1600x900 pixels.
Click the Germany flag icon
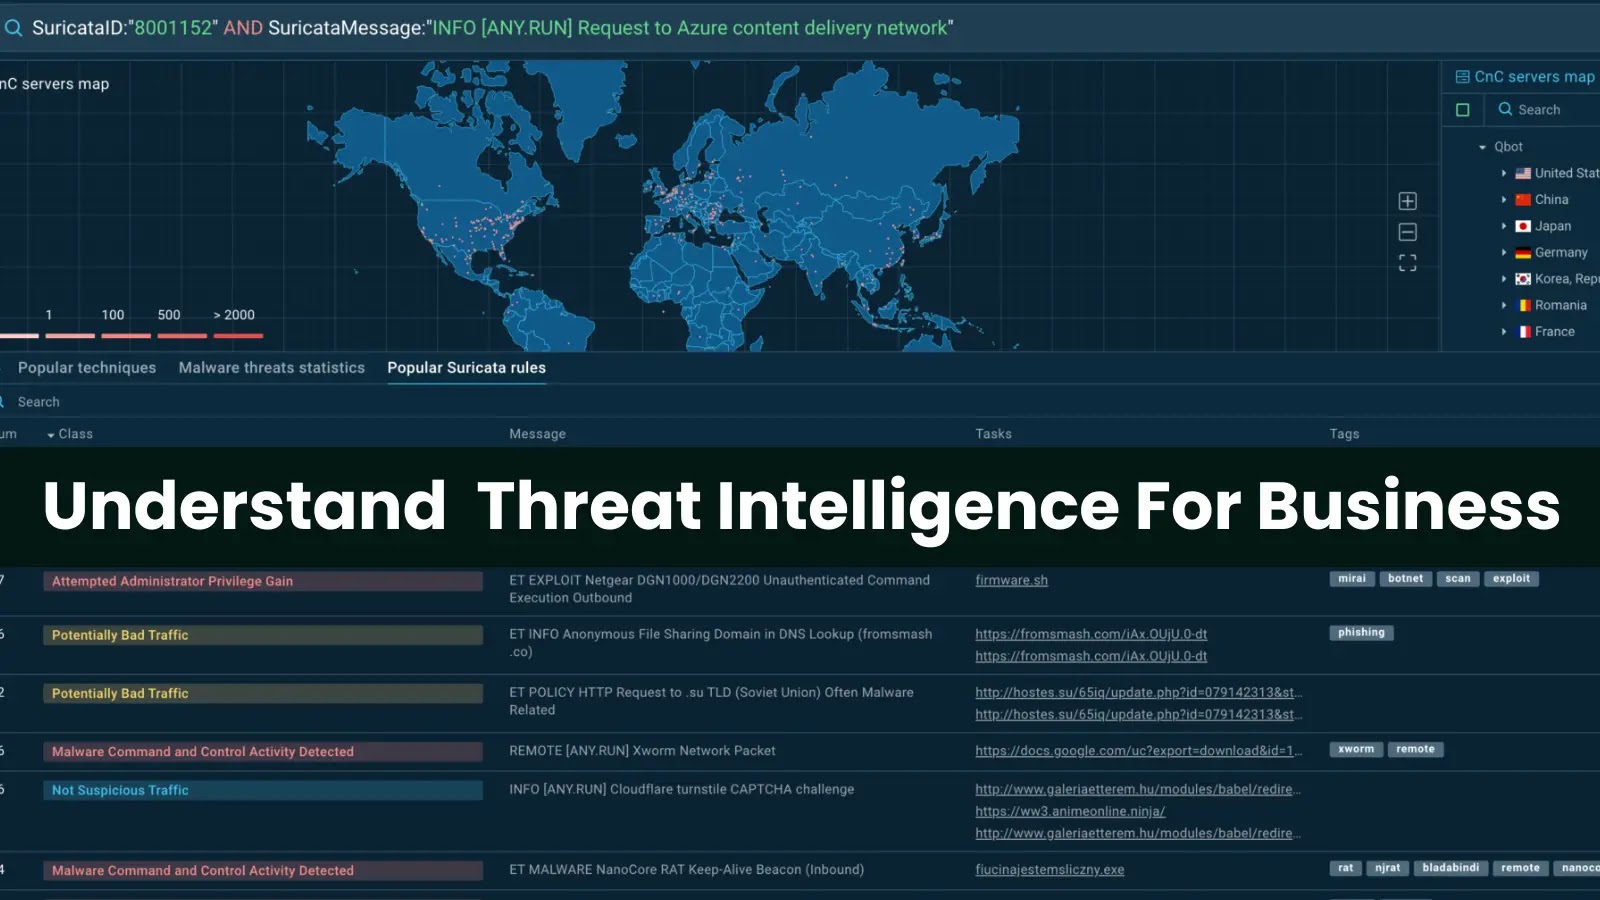click(1523, 253)
